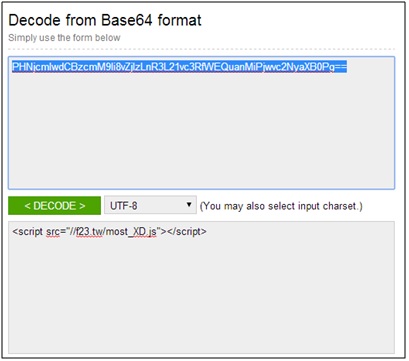Viewport: 409px width, 361px height.
Task: Click the underlined 'src' word in output
Action: coord(53,232)
